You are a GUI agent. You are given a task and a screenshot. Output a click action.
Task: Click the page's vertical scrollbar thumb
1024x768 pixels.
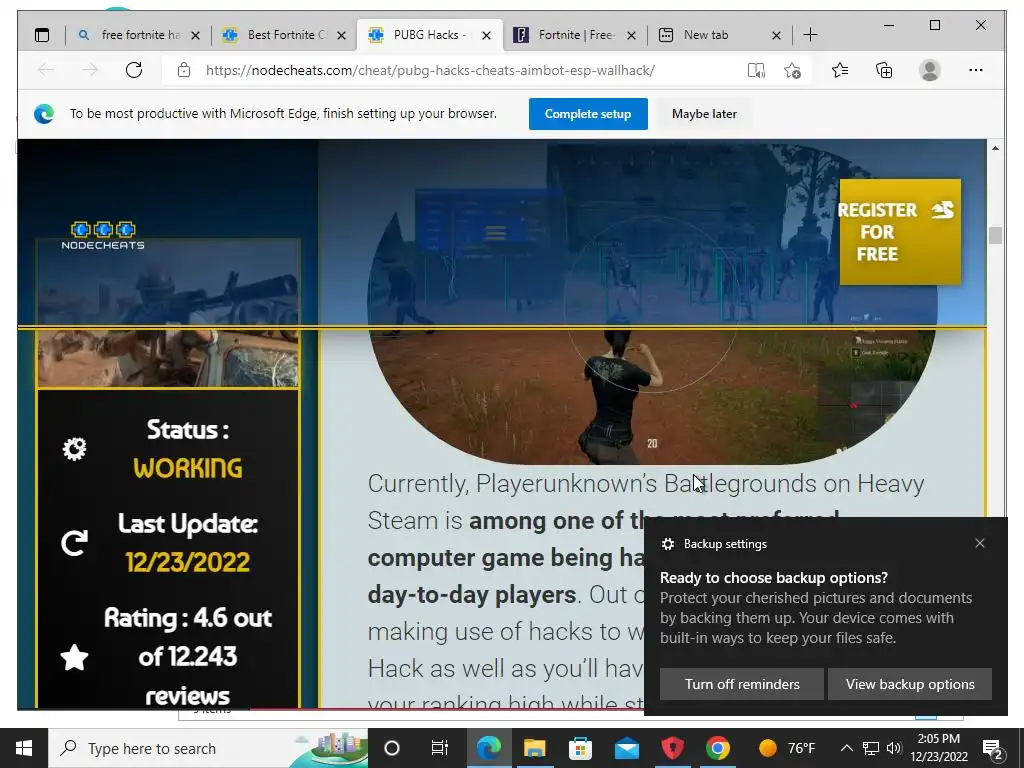pos(995,235)
